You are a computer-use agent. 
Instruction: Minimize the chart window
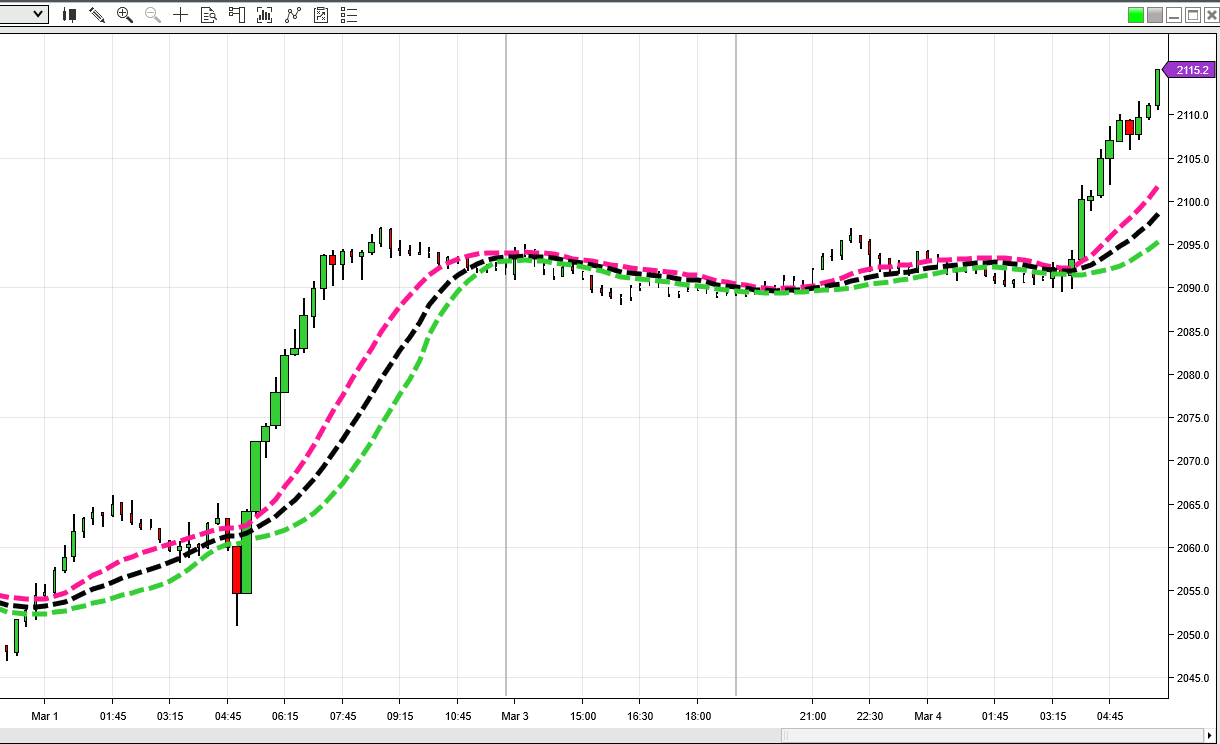click(x=1174, y=15)
